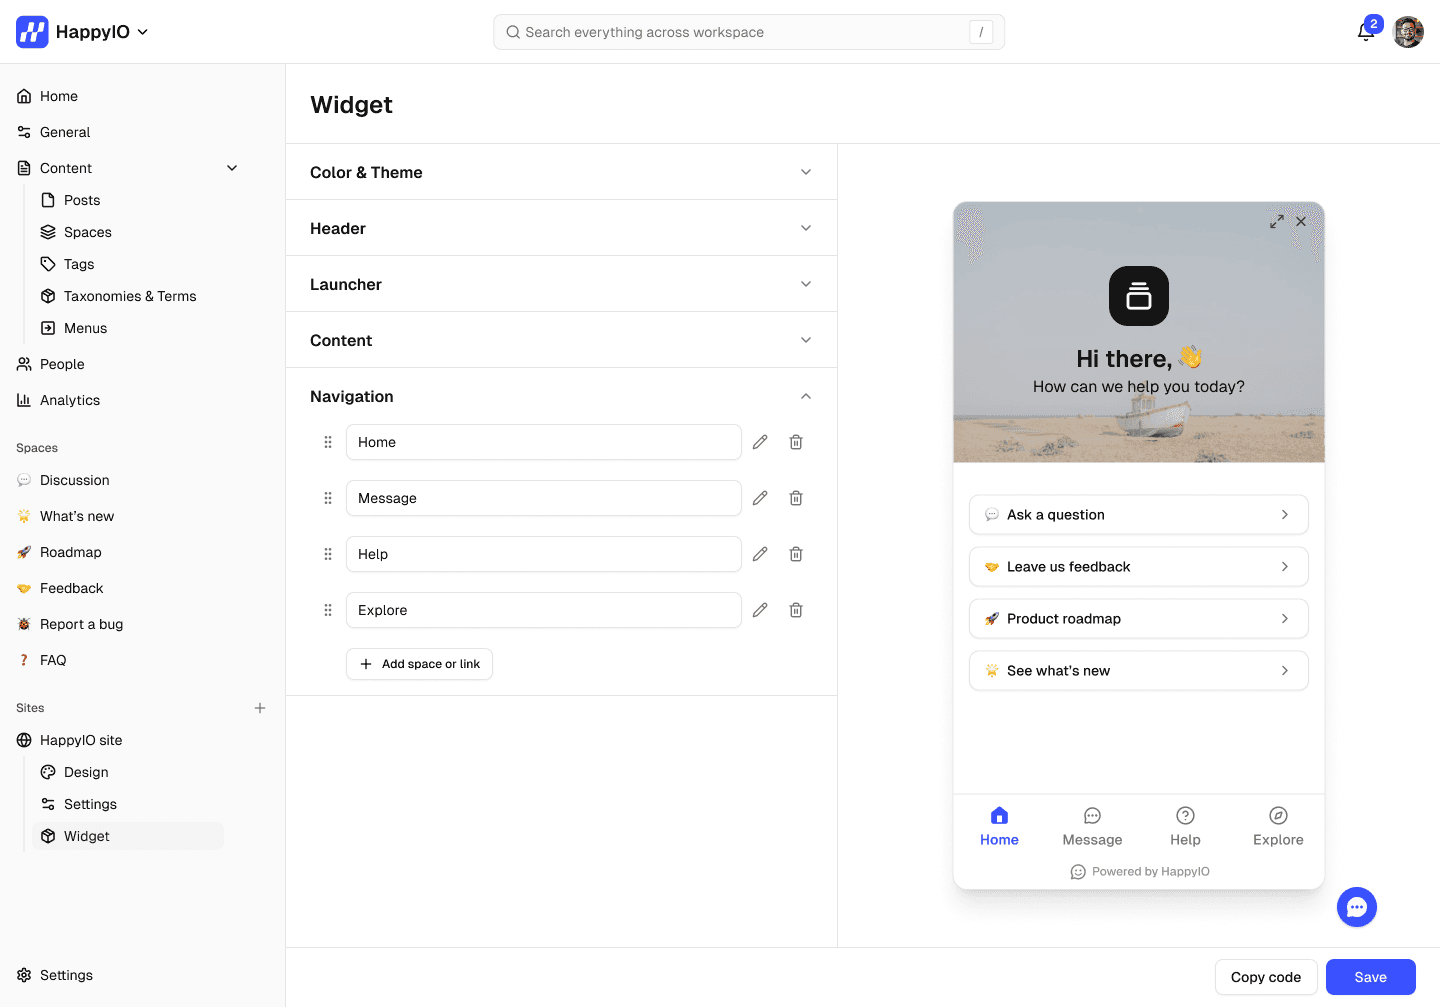
Task: Click the blue chat launcher bubble
Action: [1357, 907]
